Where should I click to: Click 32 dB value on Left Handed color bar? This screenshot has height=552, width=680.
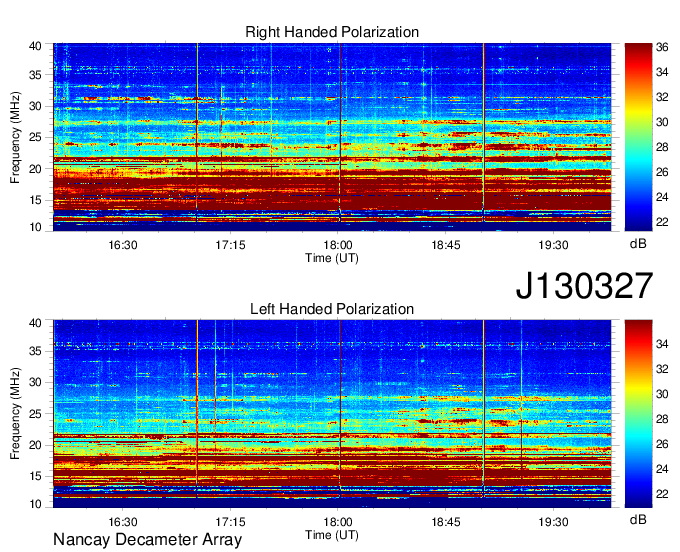click(662, 369)
